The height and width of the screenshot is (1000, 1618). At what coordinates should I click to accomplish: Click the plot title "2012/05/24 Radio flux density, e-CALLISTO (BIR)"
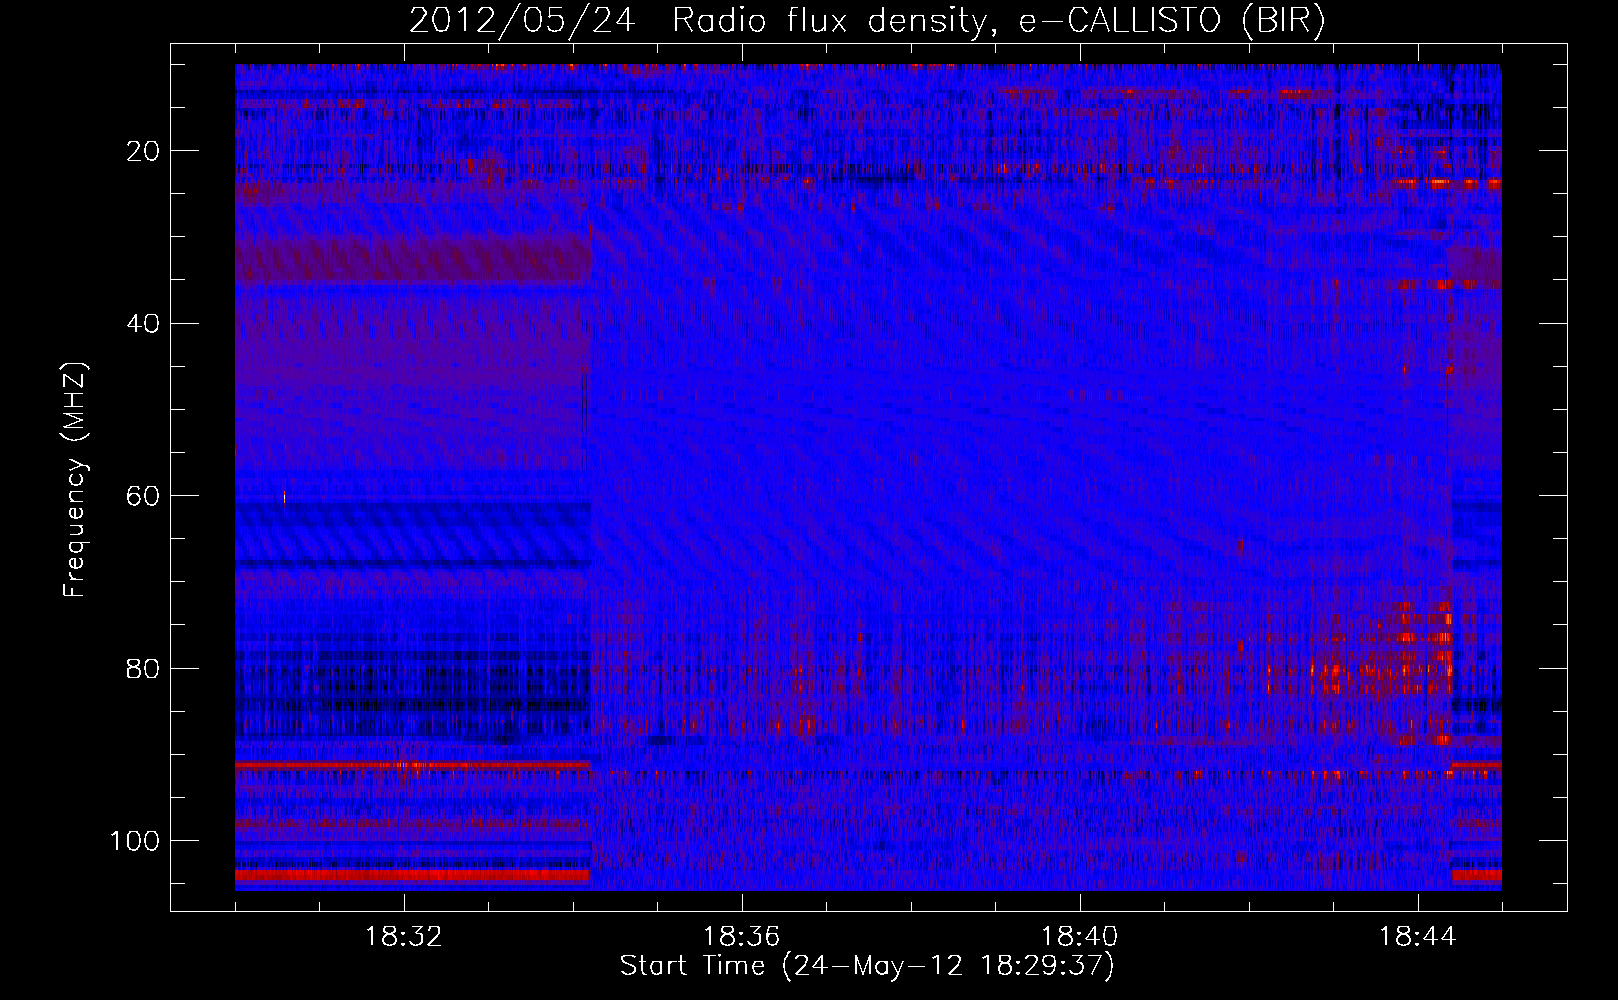tap(867, 20)
